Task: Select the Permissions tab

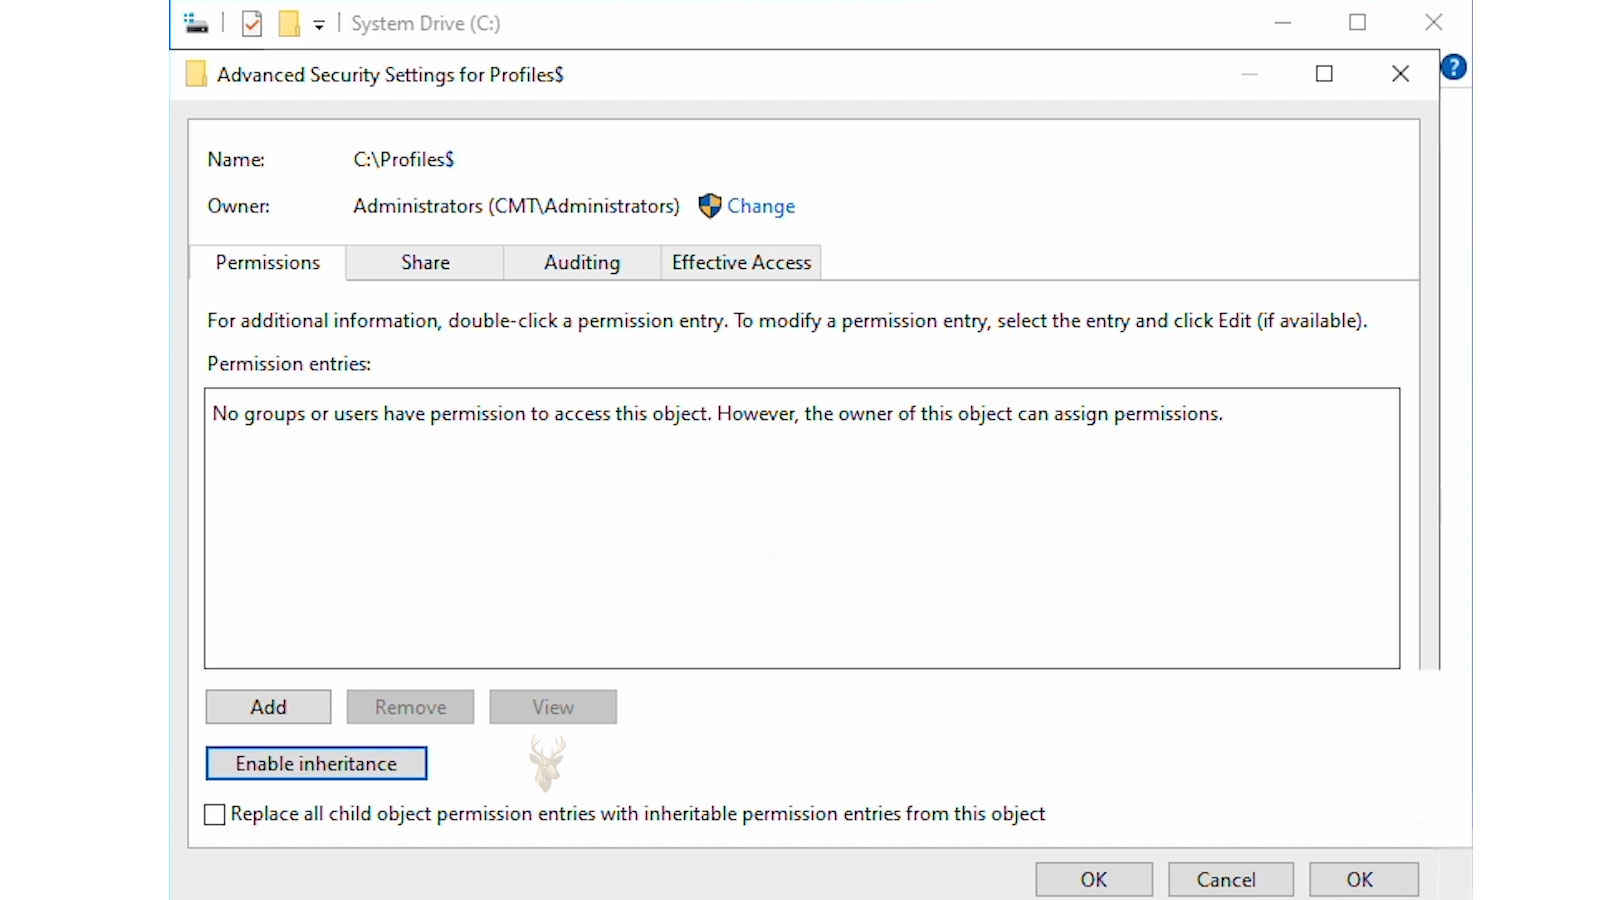Action: (x=268, y=262)
